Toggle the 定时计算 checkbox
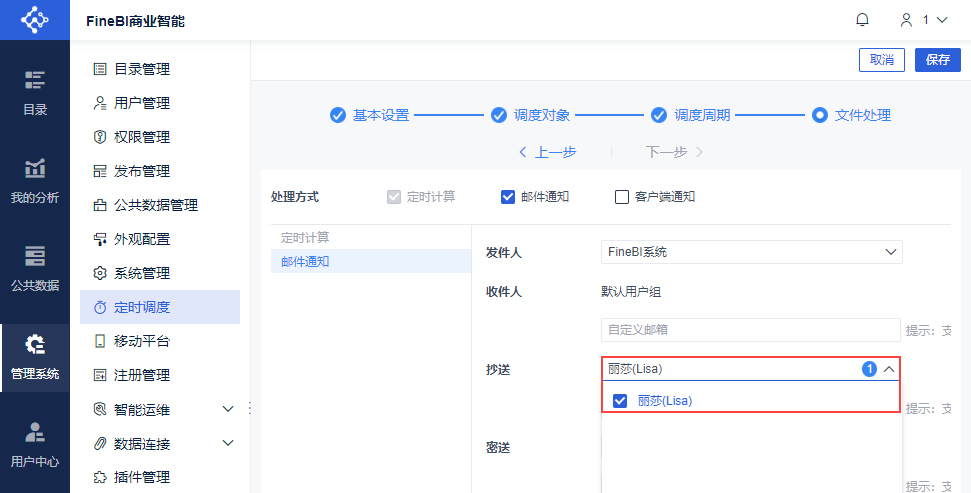The image size is (971, 493). pyautogui.click(x=394, y=197)
